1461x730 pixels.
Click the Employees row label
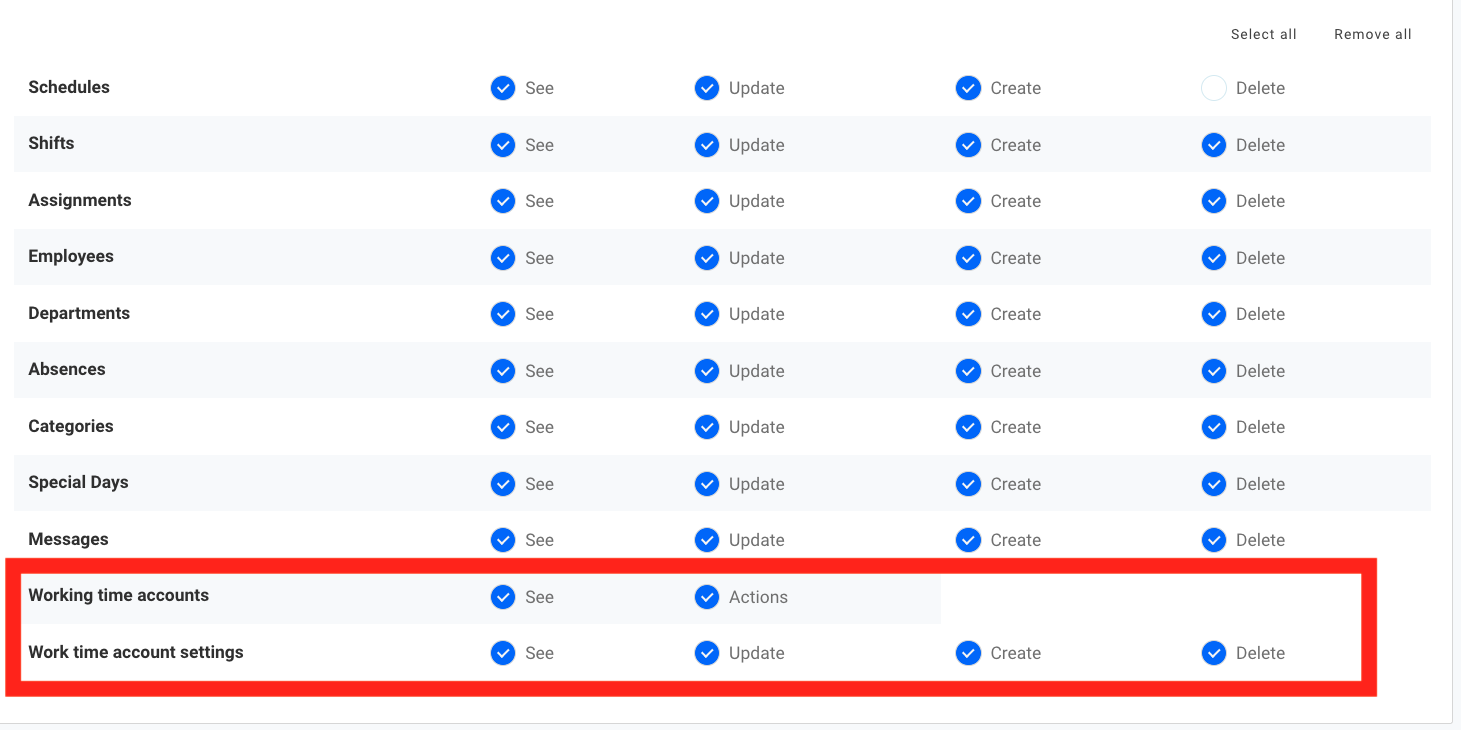click(71, 256)
